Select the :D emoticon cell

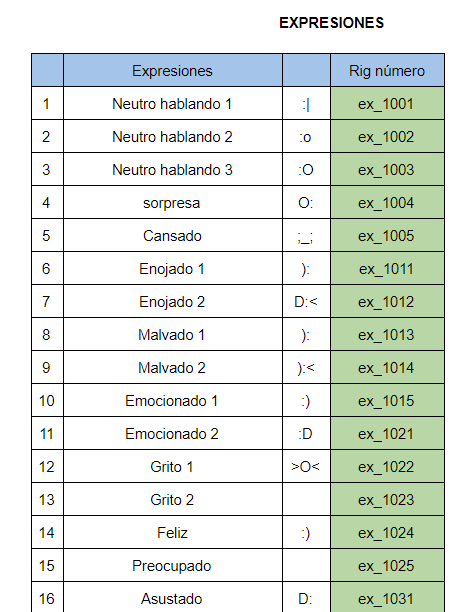[306, 433]
